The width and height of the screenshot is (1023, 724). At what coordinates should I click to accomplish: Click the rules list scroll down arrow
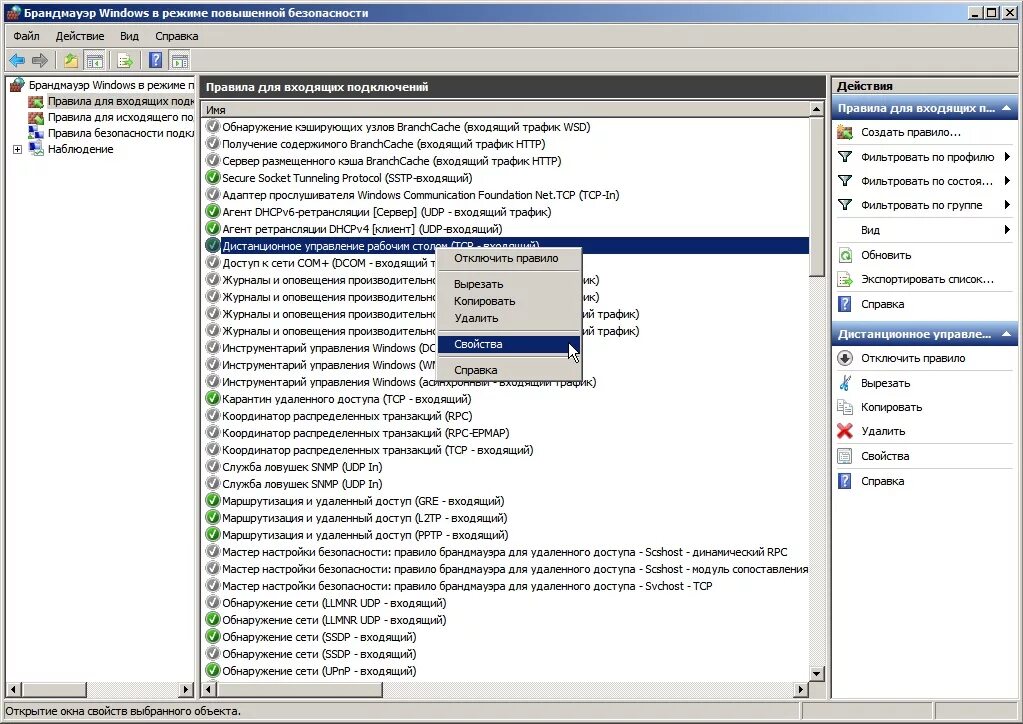pos(816,673)
